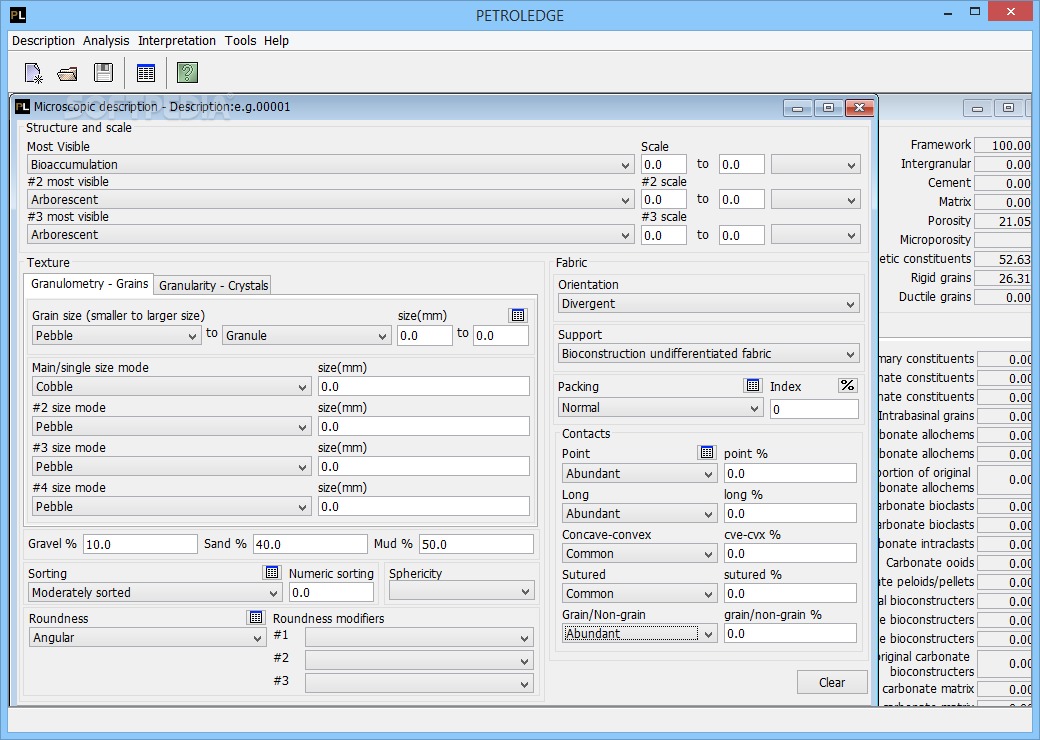Open the Sutured Common dropdown
The image size is (1040, 740).
pyautogui.click(x=639, y=593)
